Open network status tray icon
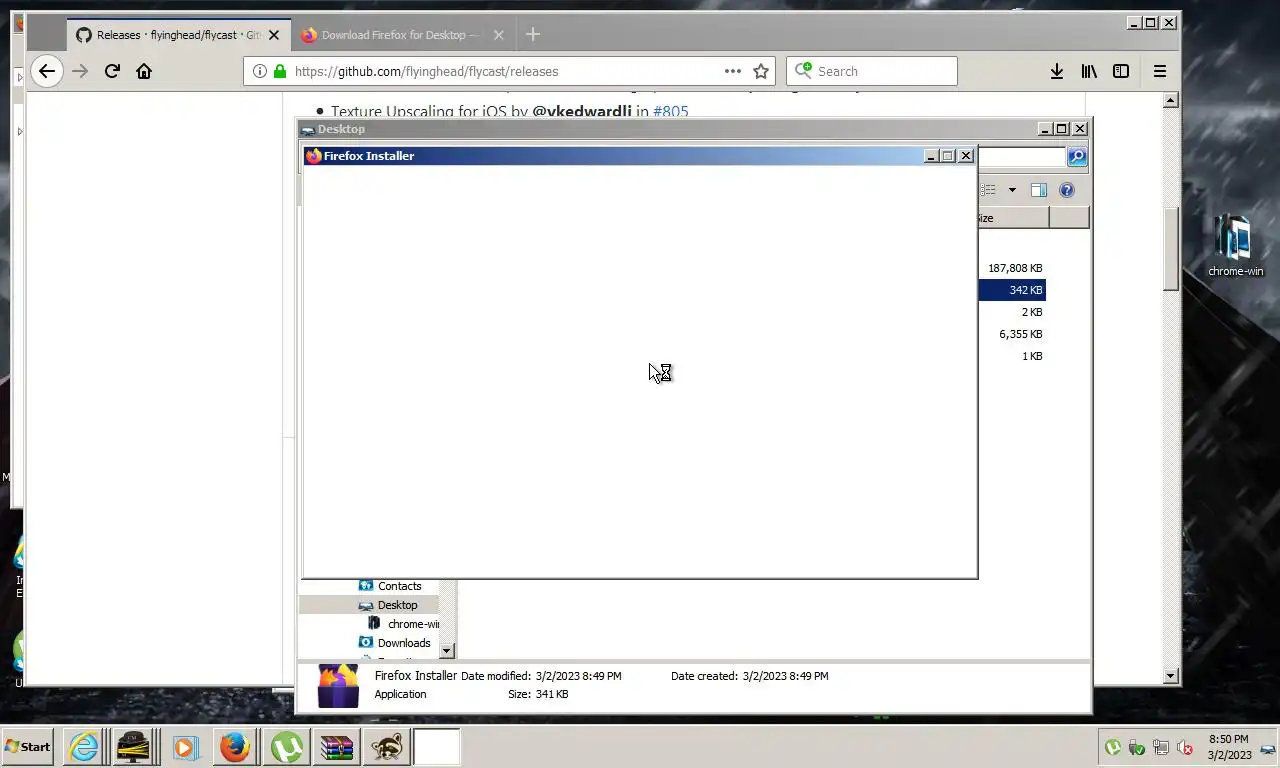Viewport: 1280px width, 768px height. point(1160,747)
